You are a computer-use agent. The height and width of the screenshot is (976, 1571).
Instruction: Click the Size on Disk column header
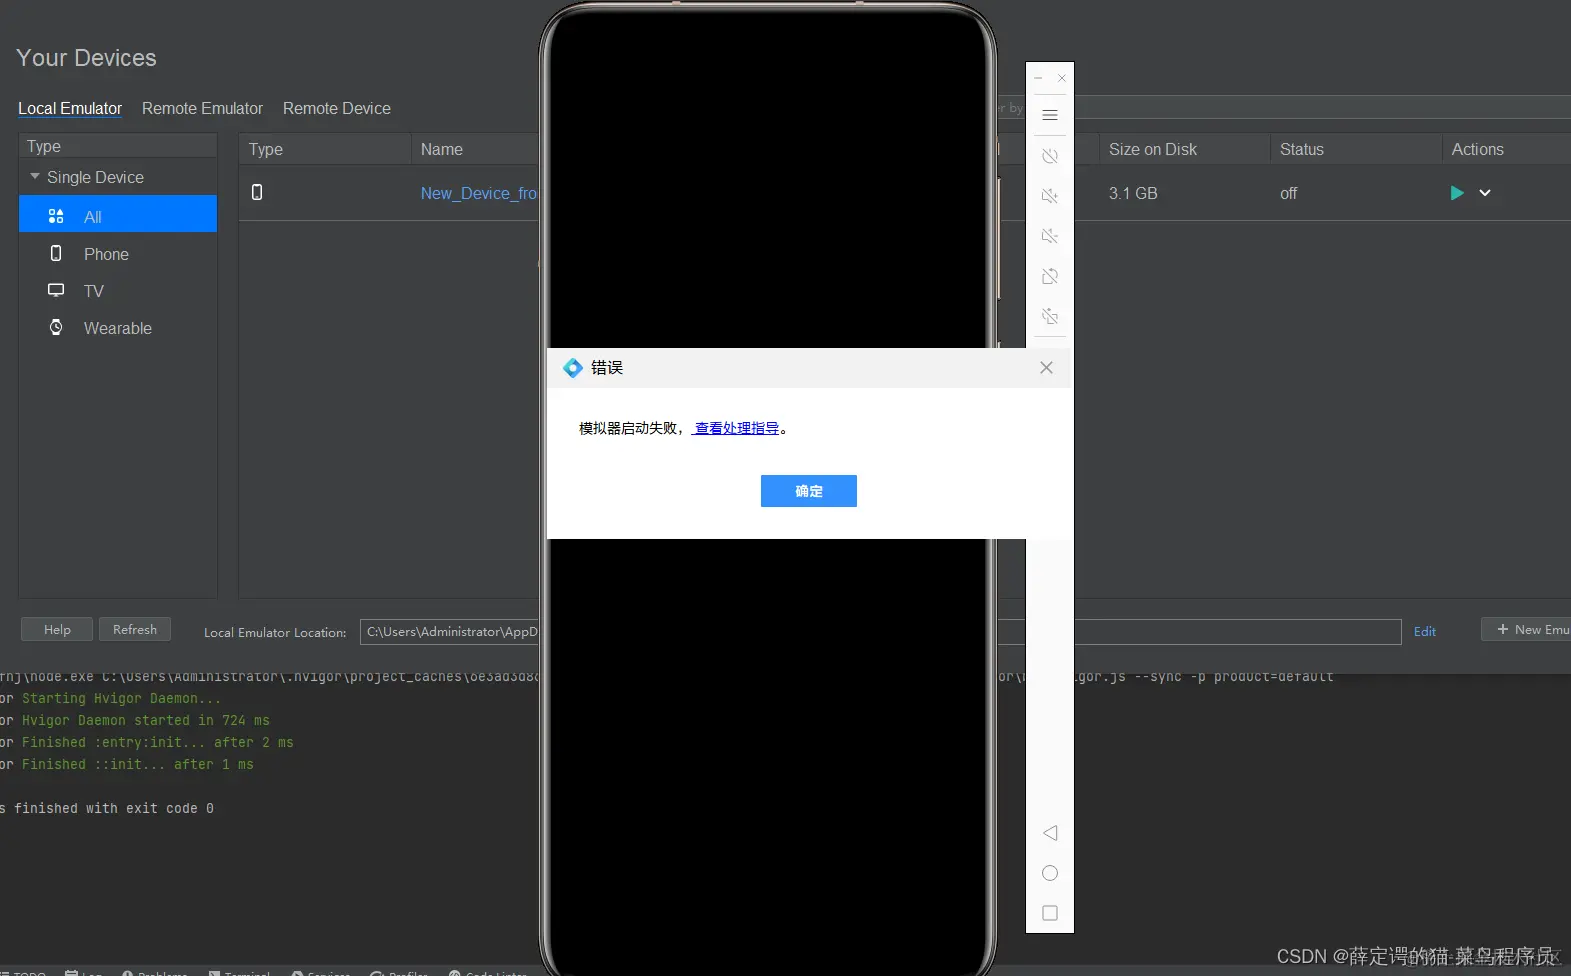coord(1153,149)
